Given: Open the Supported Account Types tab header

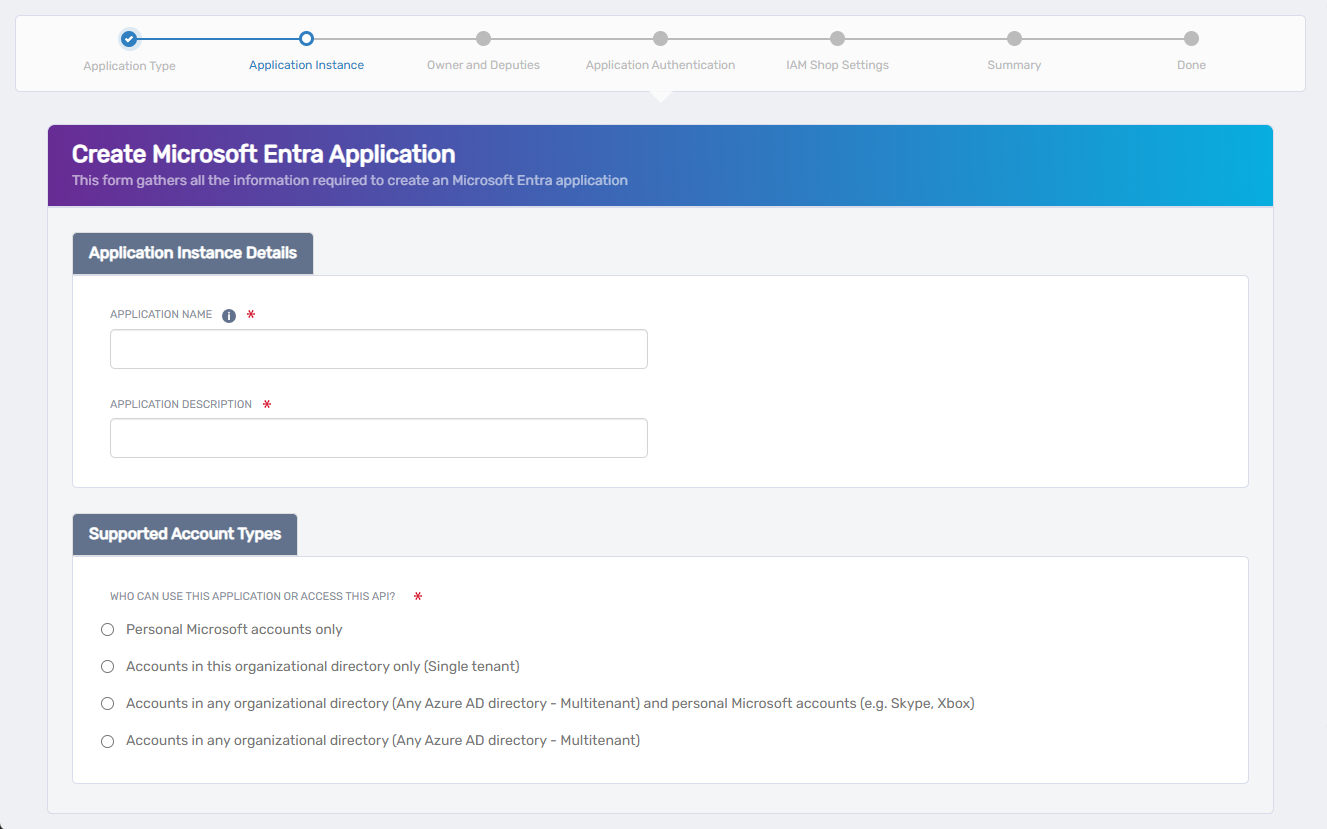Looking at the screenshot, I should point(184,534).
